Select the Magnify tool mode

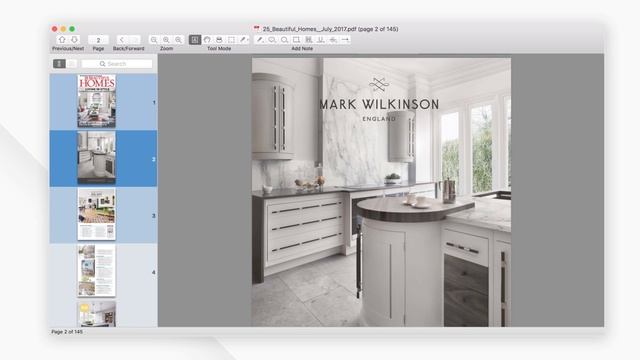click(219, 40)
